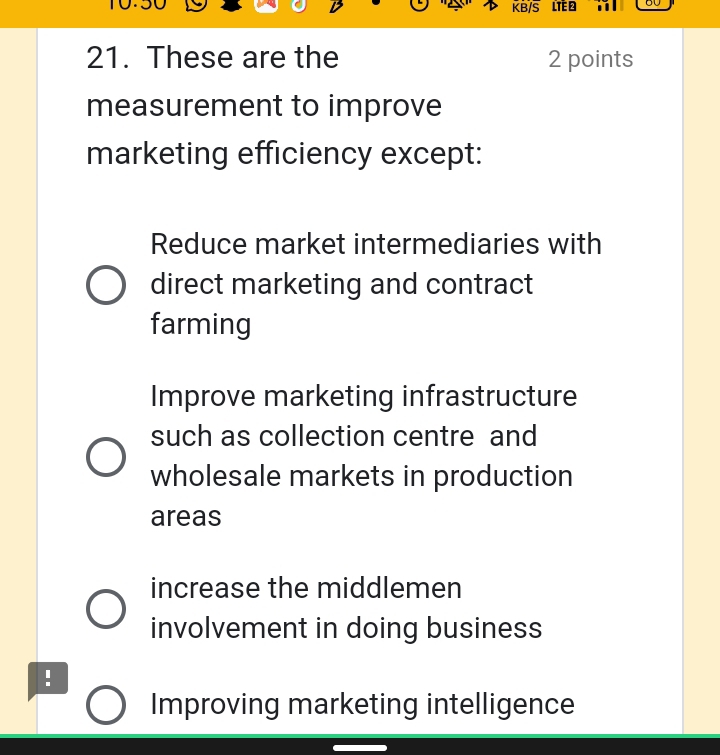Screen dimensions: 720x755
Task: Tap the '2 points' label
Action: (590, 59)
